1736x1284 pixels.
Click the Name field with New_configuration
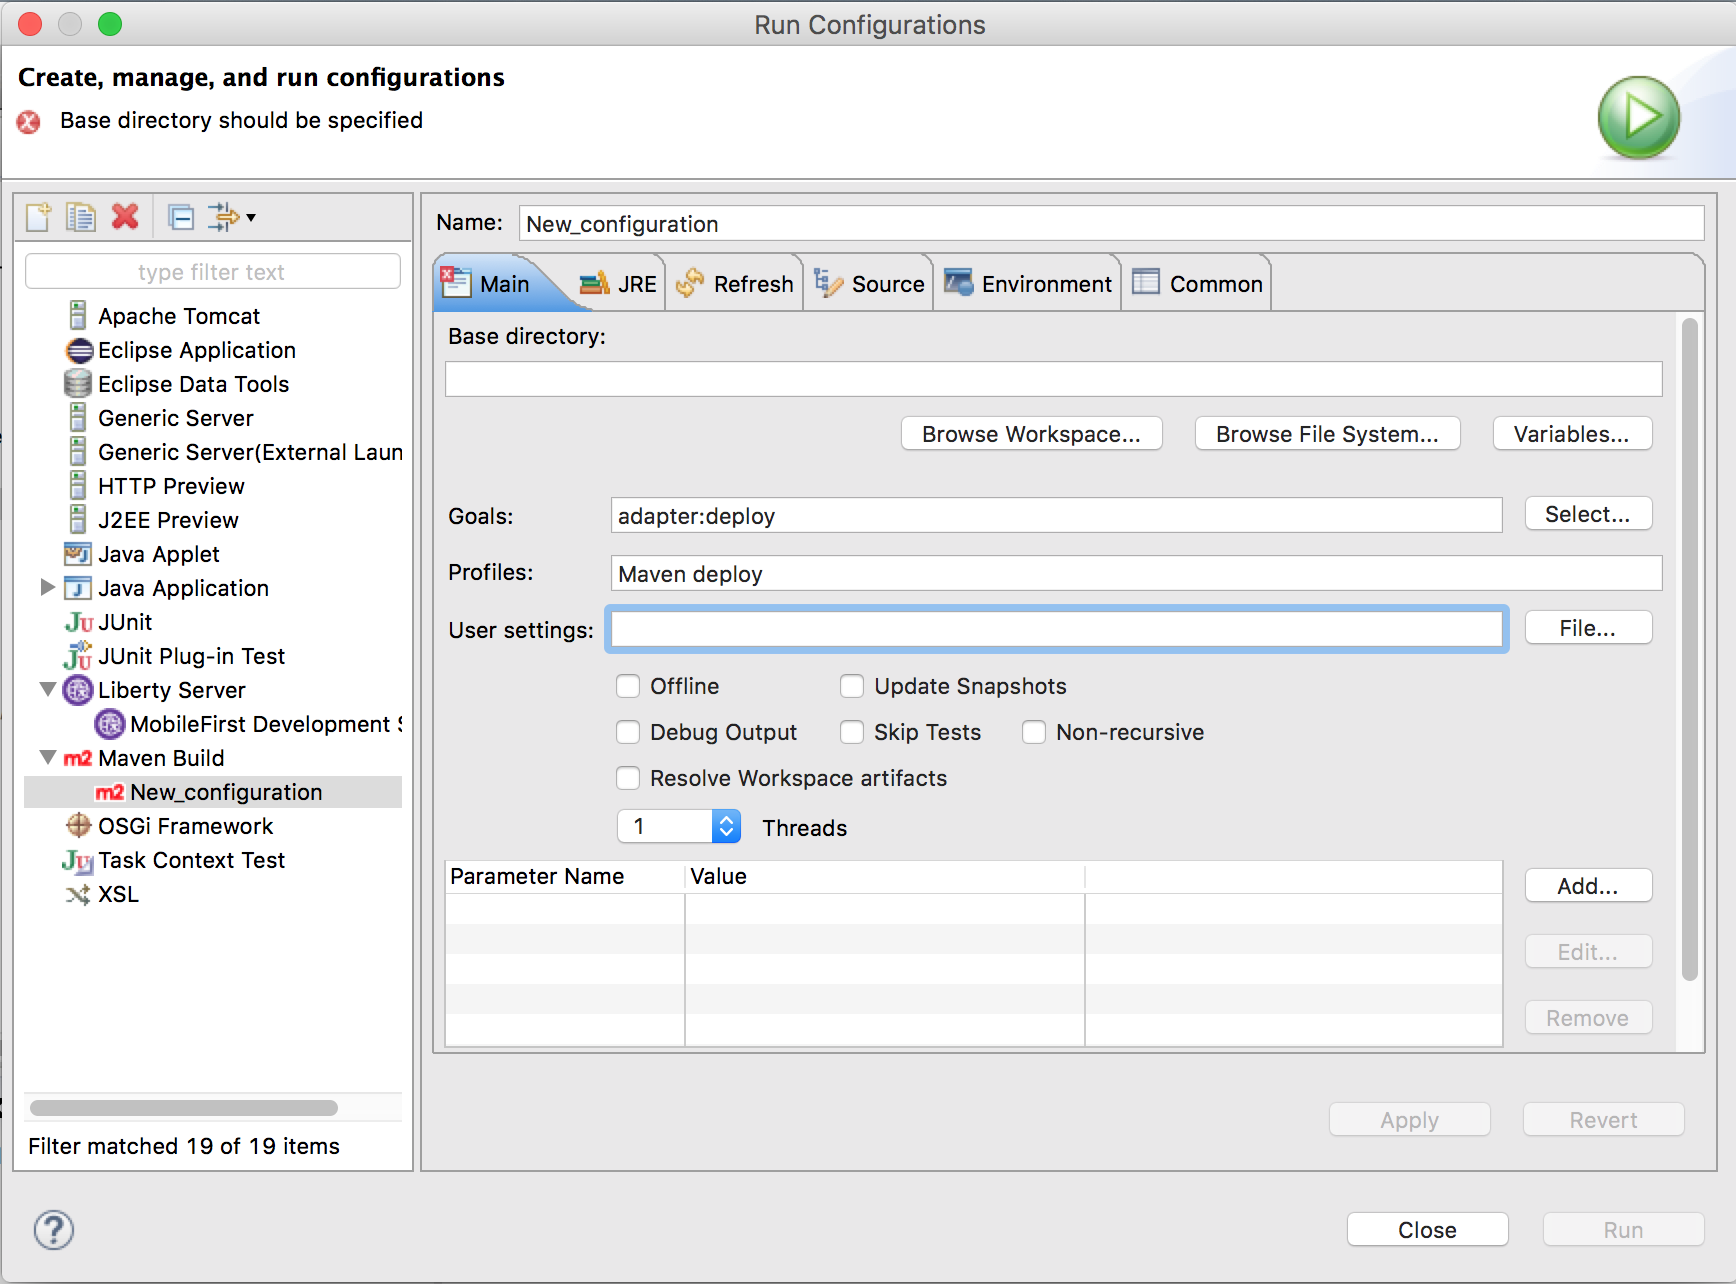pyautogui.click(x=1112, y=224)
